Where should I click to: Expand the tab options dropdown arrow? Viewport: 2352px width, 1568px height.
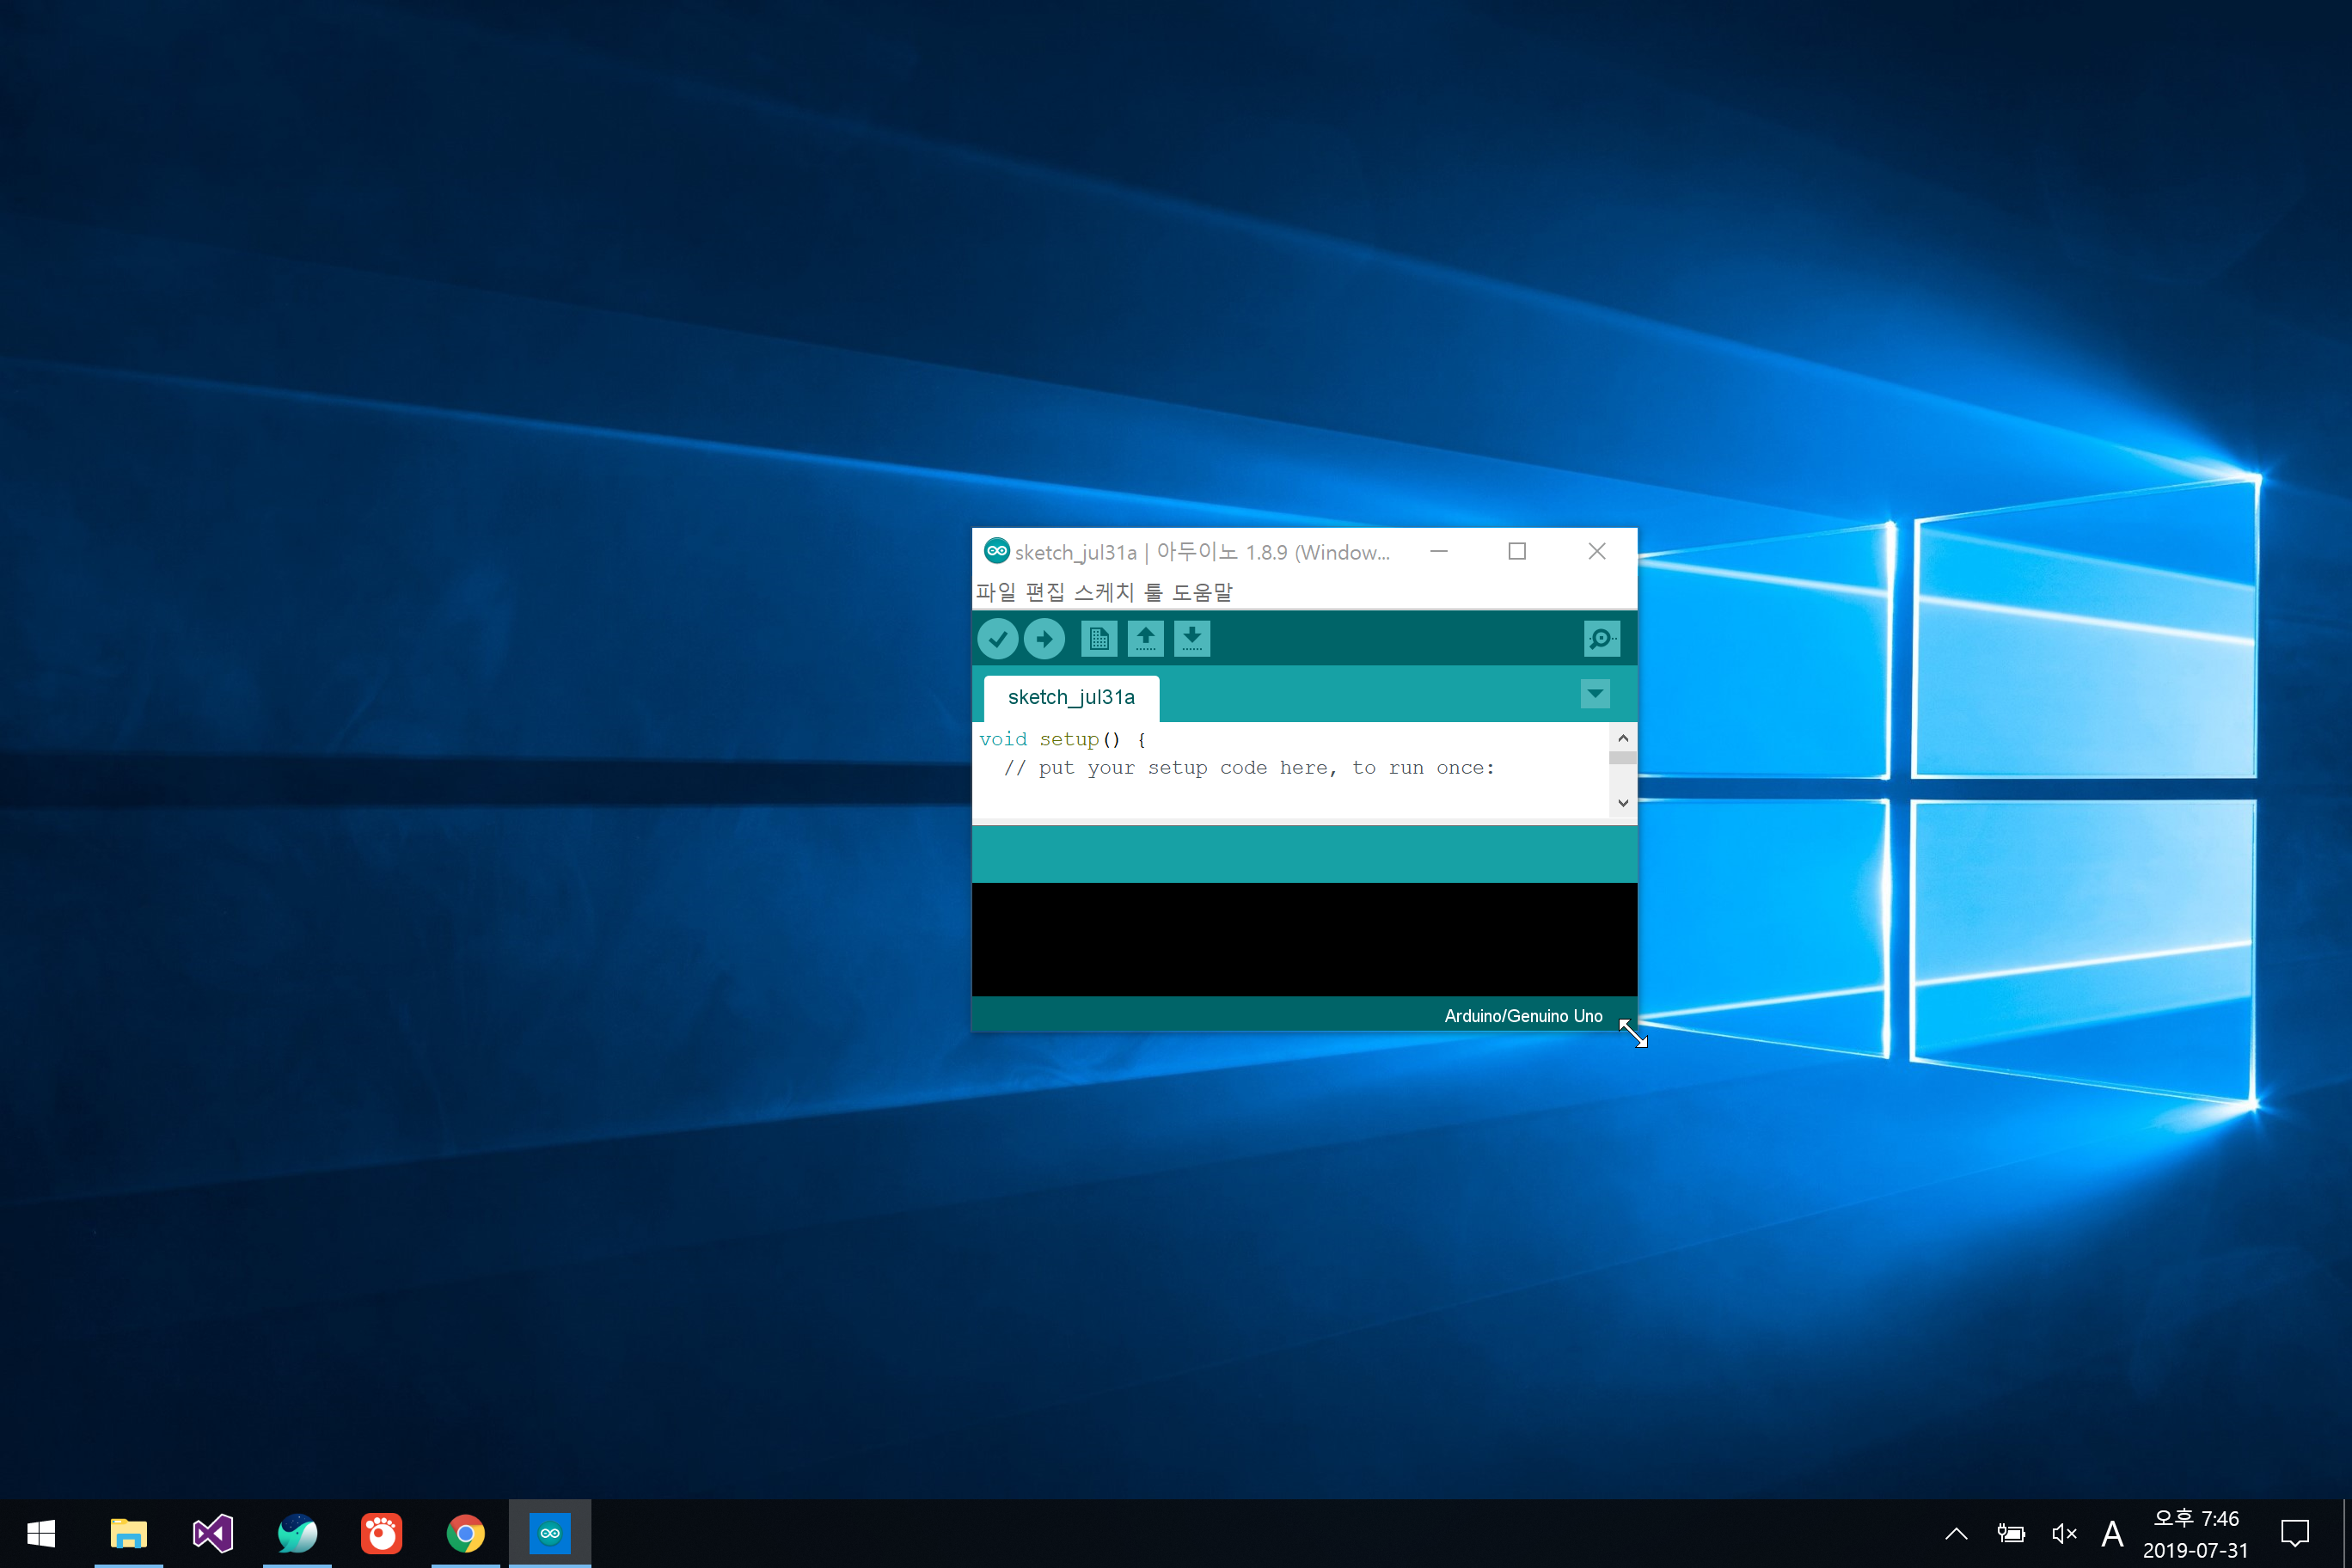pyautogui.click(x=1595, y=693)
